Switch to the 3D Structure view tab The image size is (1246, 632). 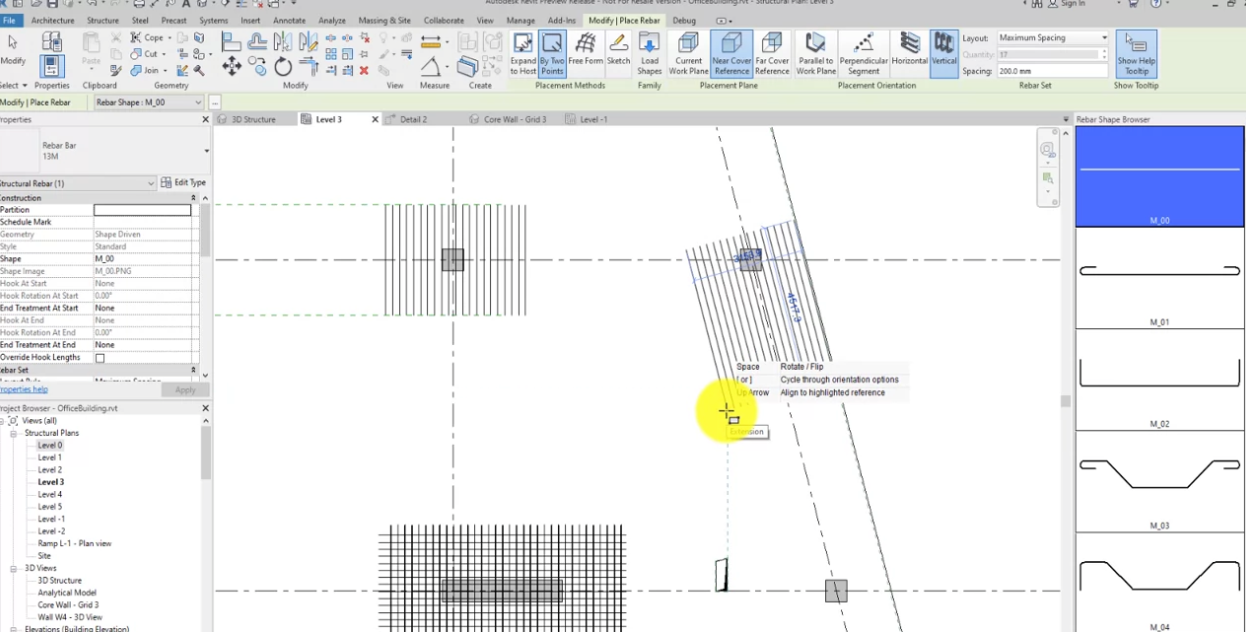(x=253, y=119)
